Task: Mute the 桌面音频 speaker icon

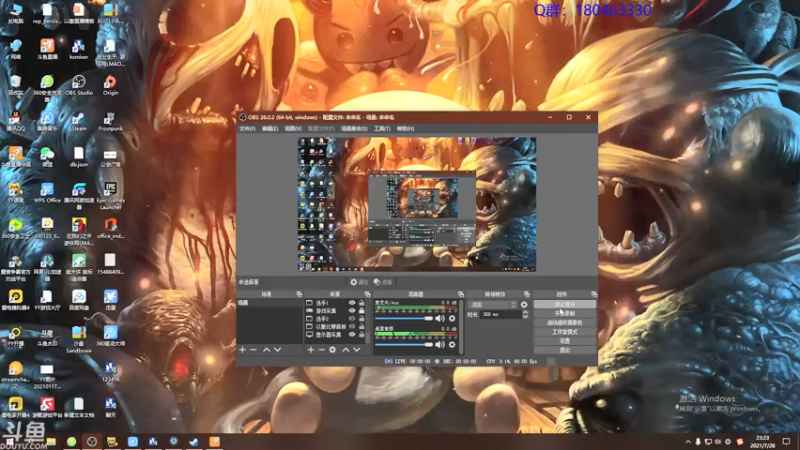Action: point(440,345)
